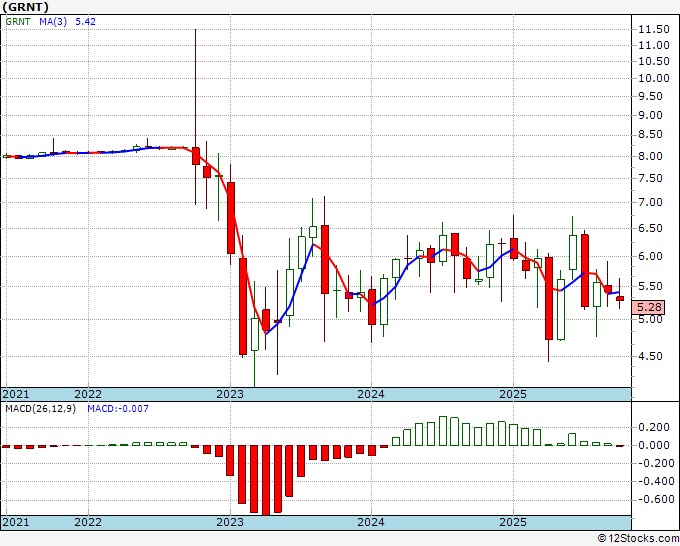This screenshot has height=546, width=680.
Task: Click the 0.000 MACD axis label
Action: click(654, 445)
